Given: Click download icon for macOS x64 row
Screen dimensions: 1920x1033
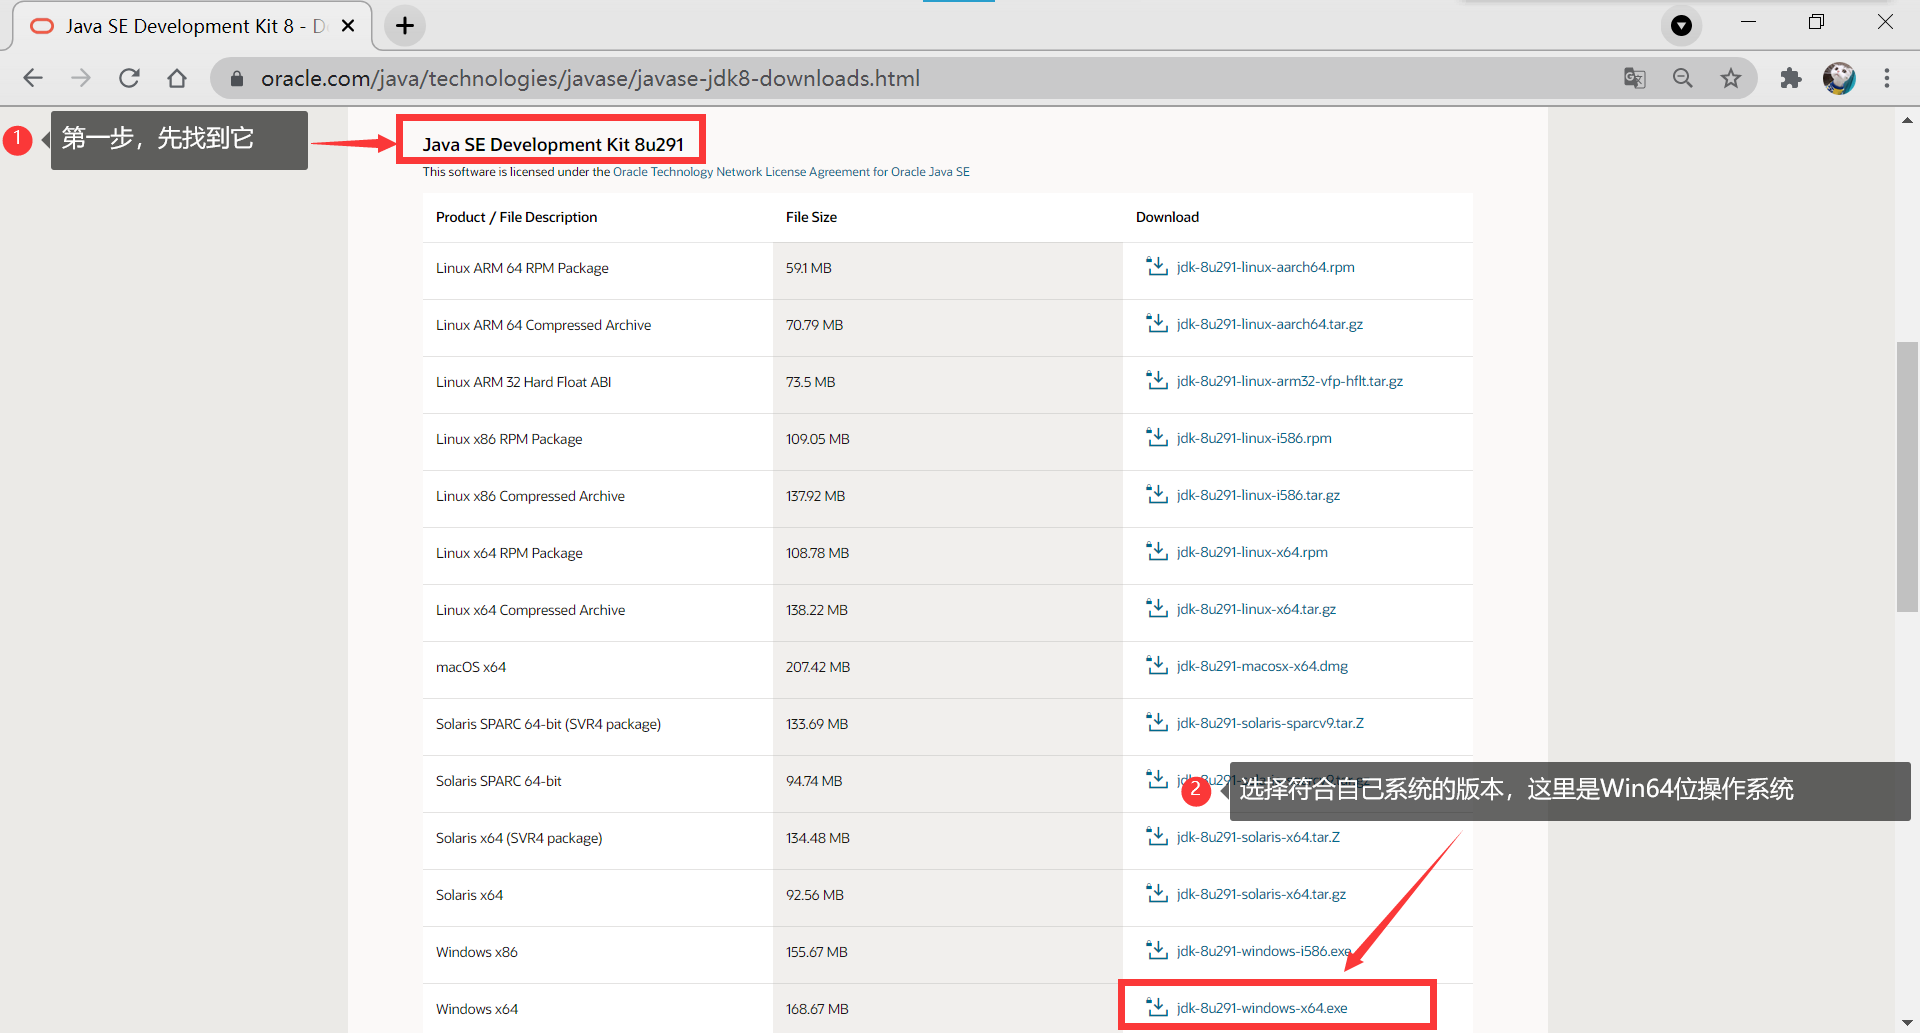Looking at the screenshot, I should coord(1157,665).
